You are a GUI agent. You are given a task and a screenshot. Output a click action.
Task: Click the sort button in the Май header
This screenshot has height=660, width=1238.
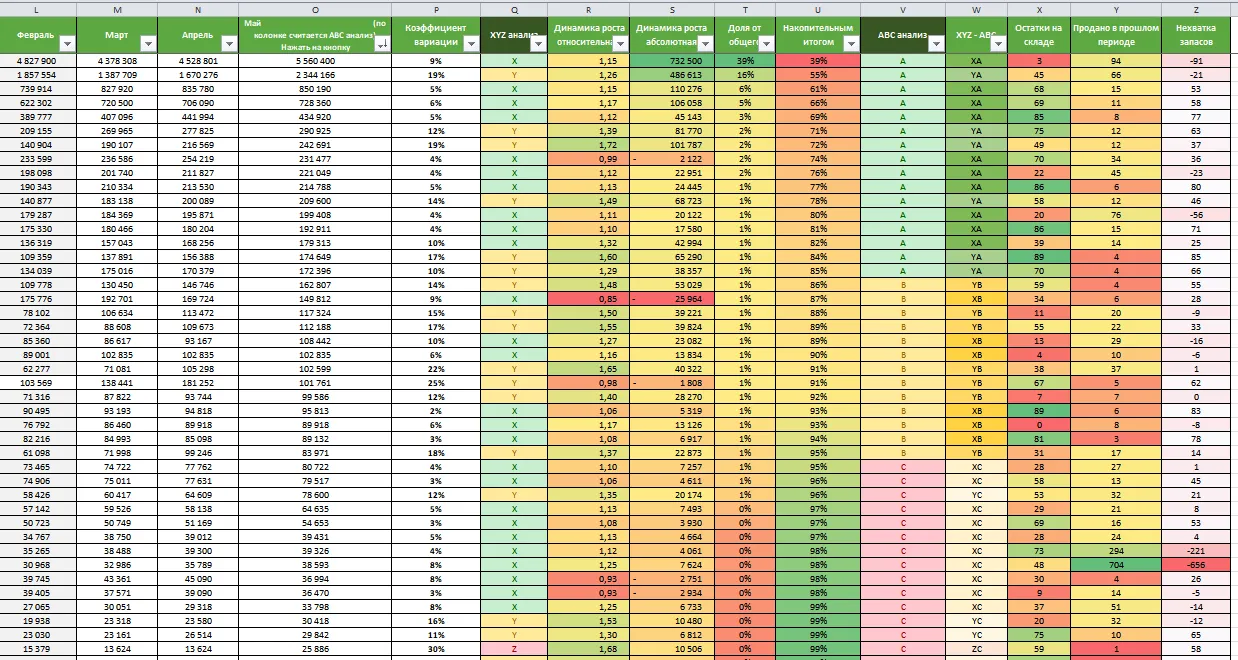pos(382,43)
